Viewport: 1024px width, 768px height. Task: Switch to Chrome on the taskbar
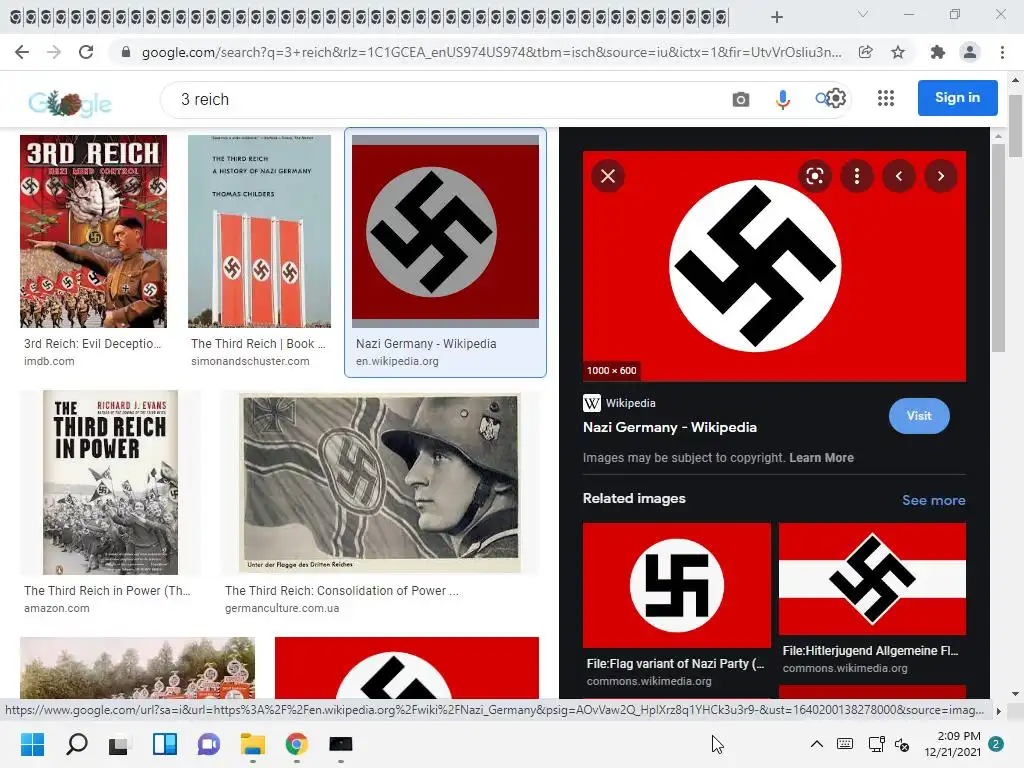(296, 744)
